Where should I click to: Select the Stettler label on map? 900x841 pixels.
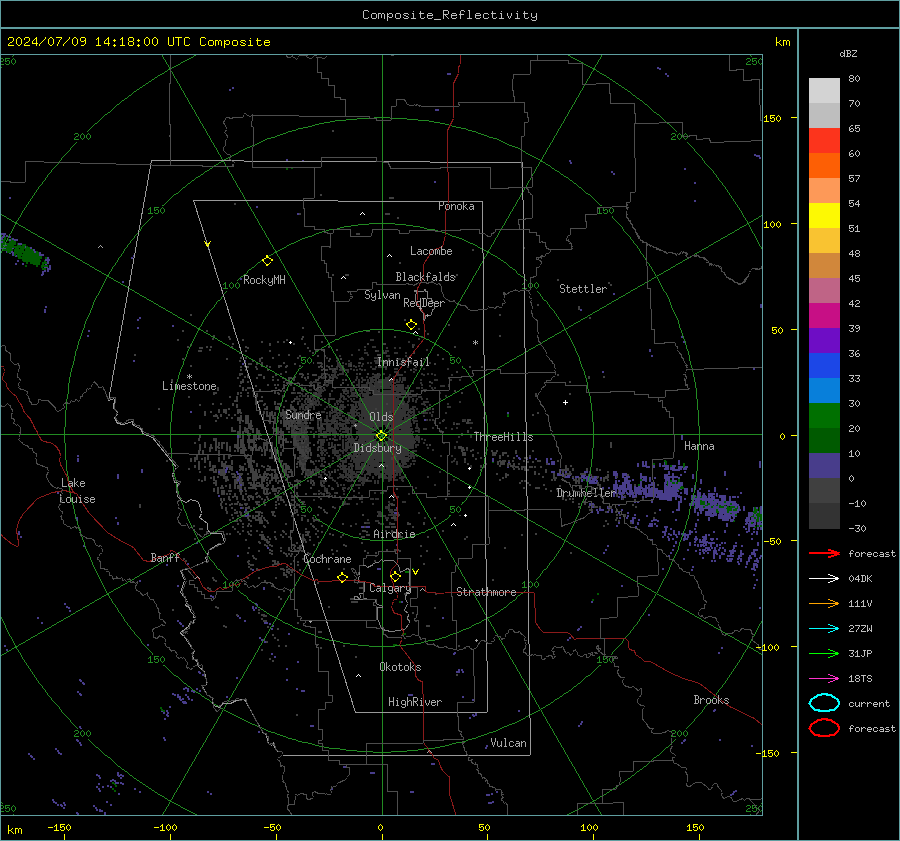pyautogui.click(x=583, y=289)
